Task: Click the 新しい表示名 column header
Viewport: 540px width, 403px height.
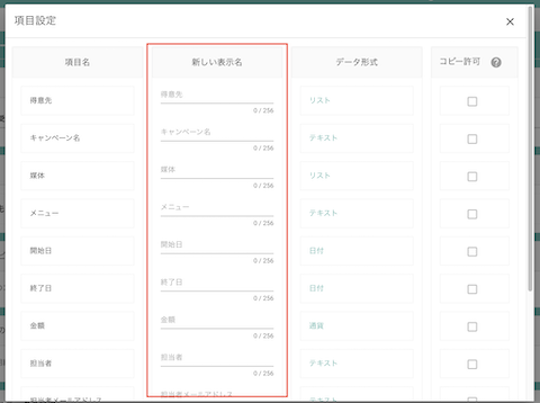Action: click(x=217, y=62)
